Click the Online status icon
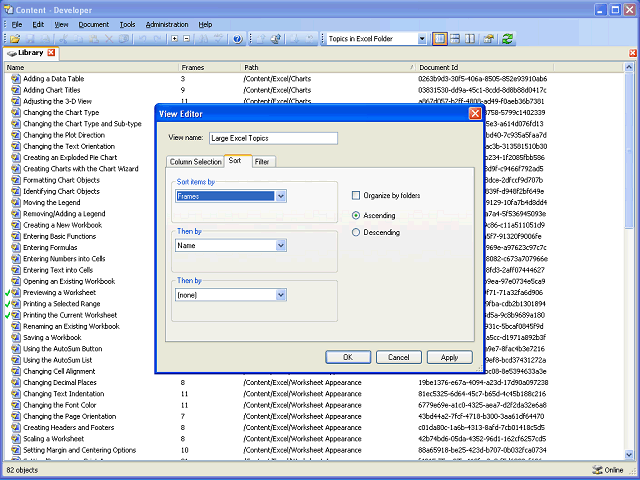 click(597, 470)
